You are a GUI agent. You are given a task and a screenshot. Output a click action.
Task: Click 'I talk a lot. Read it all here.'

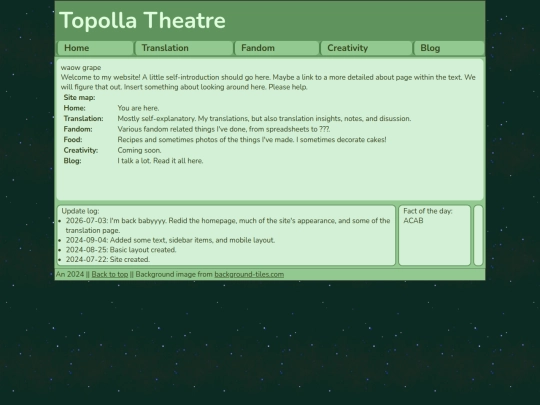160,161
